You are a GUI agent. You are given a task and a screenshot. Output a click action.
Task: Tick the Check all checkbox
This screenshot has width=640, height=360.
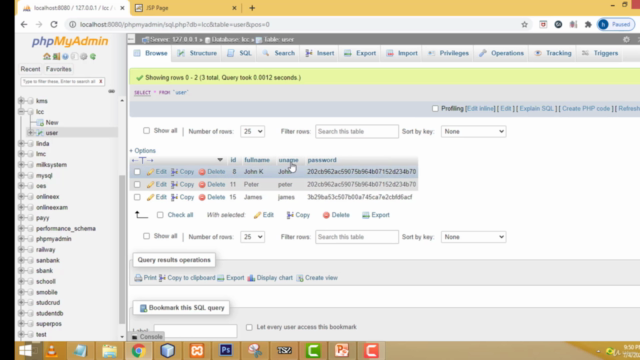160,215
